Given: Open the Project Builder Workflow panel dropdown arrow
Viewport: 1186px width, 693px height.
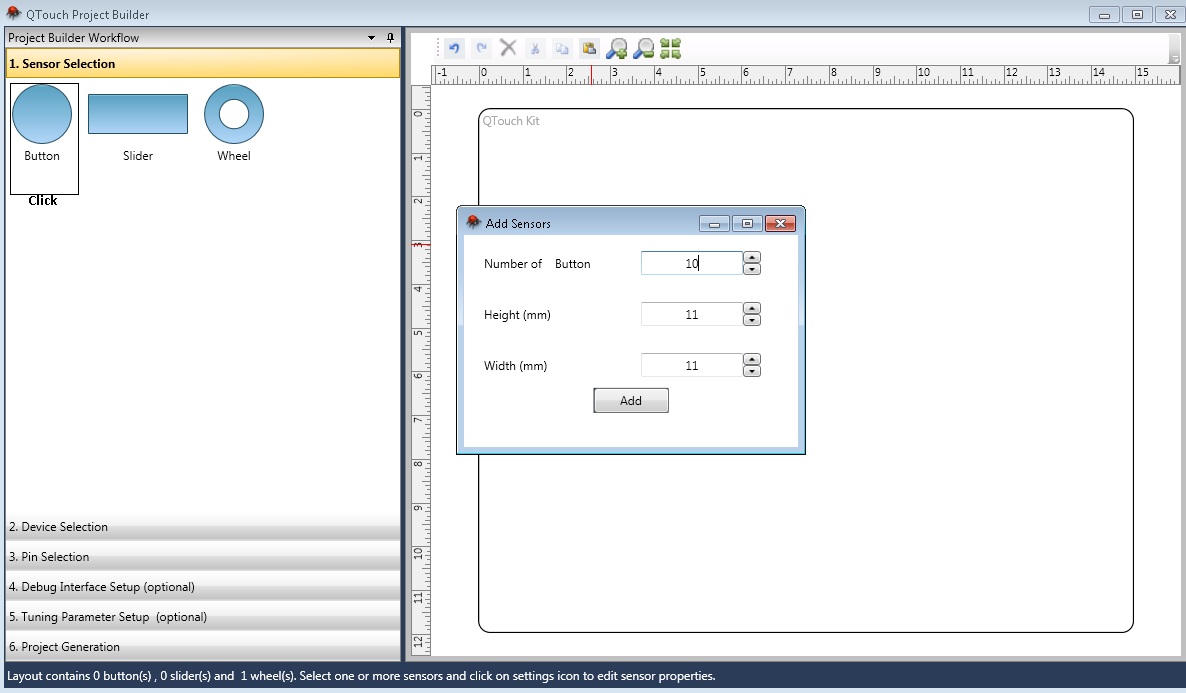Looking at the screenshot, I should pyautogui.click(x=372, y=38).
